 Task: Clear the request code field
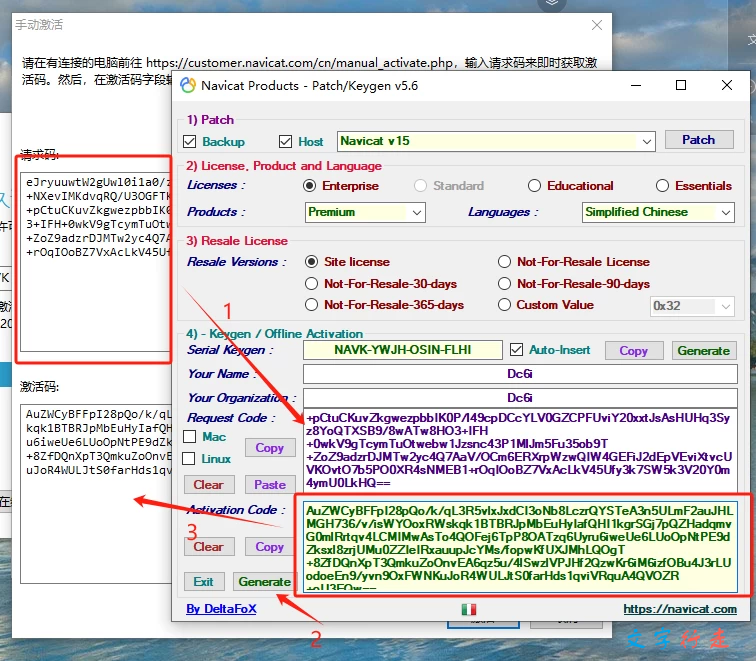pyautogui.click(x=209, y=485)
